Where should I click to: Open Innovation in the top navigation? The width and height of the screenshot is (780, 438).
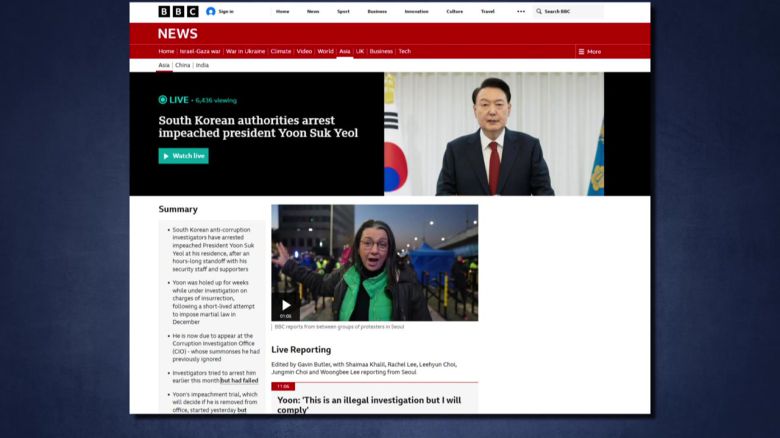[416, 11]
